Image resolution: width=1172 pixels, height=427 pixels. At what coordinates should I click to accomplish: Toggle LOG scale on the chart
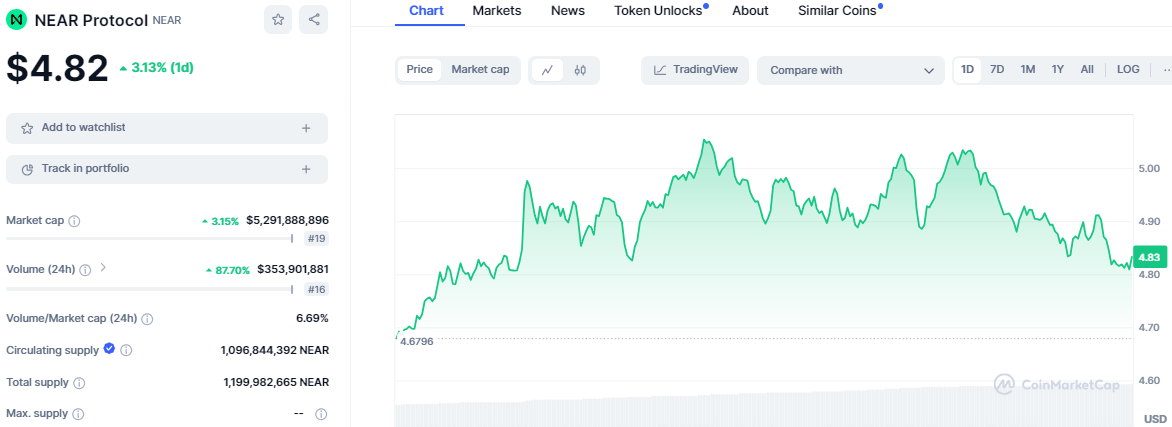1128,70
